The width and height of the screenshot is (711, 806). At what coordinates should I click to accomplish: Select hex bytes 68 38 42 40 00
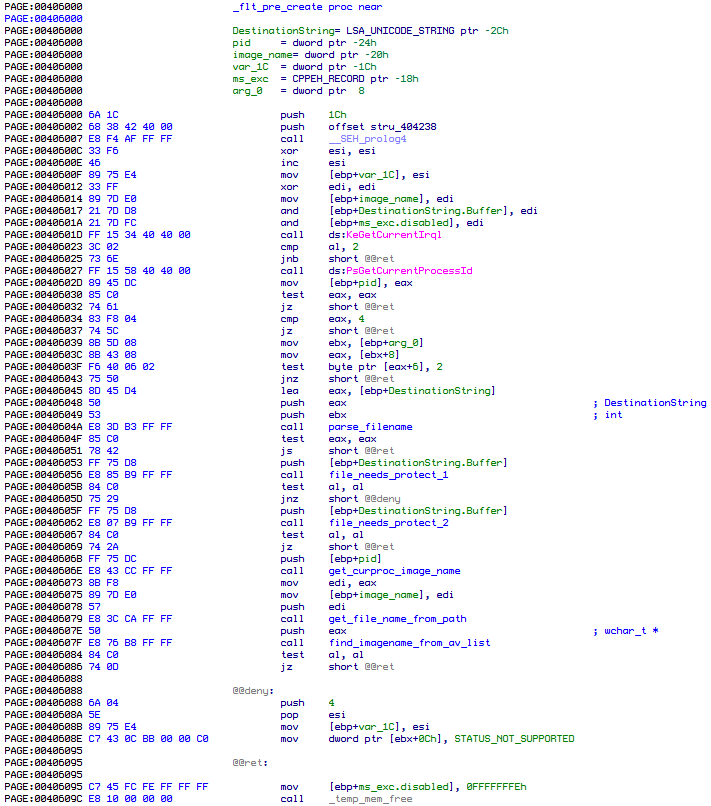coord(130,127)
